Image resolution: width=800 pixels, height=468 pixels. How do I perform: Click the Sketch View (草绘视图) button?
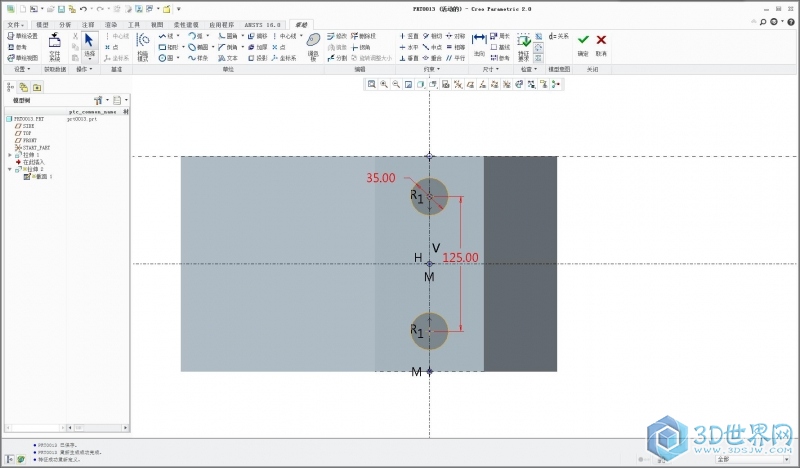point(23,58)
